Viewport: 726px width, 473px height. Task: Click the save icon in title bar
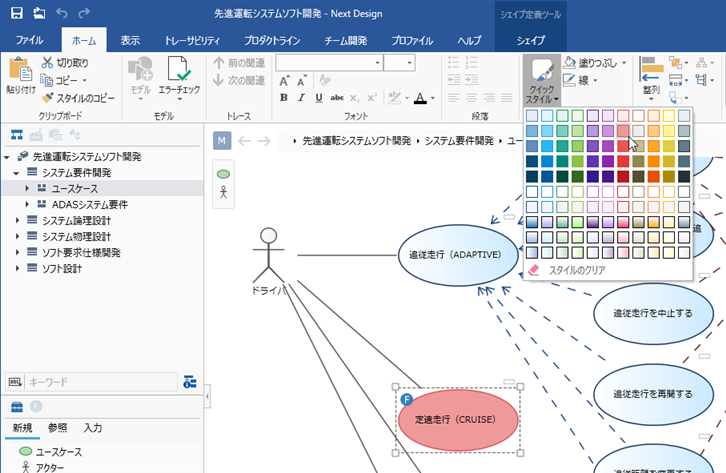coord(16,13)
